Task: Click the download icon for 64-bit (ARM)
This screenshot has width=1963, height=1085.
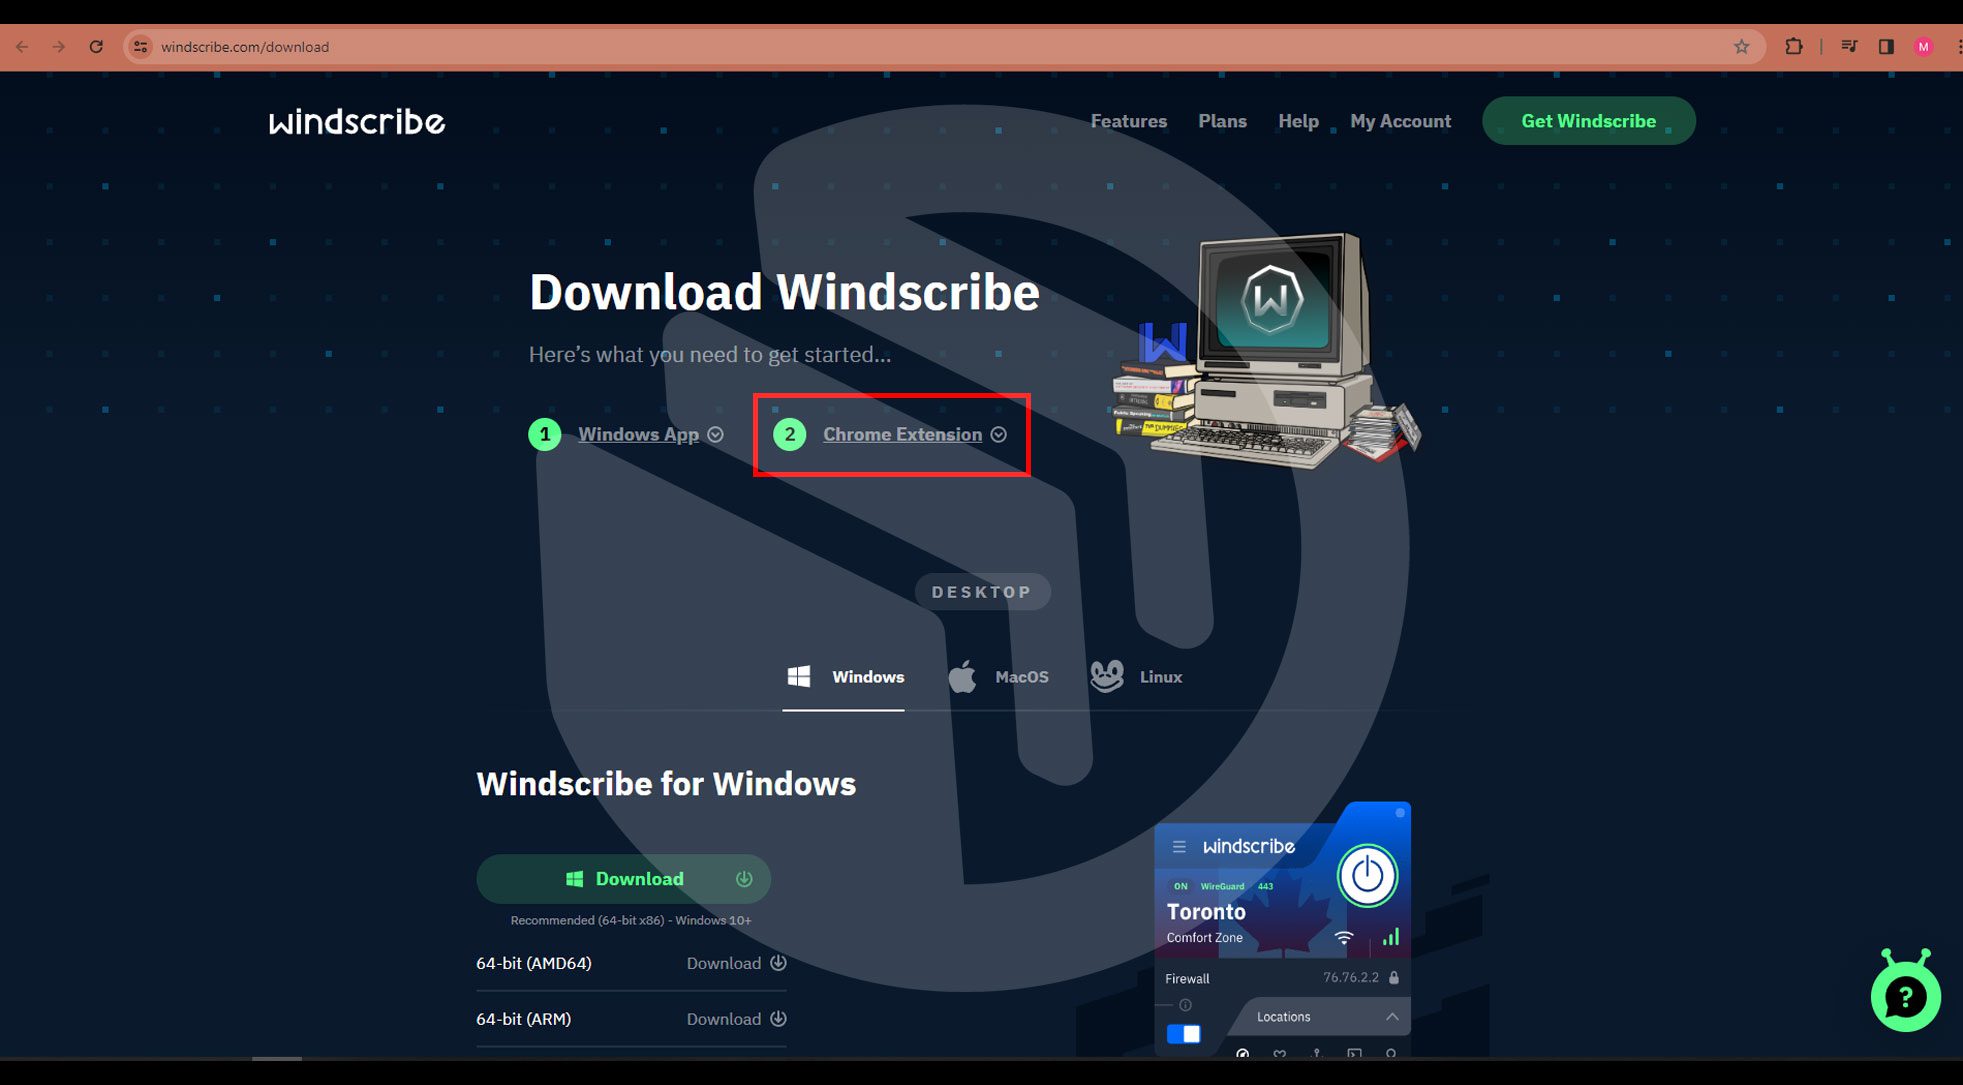Action: (x=778, y=1019)
